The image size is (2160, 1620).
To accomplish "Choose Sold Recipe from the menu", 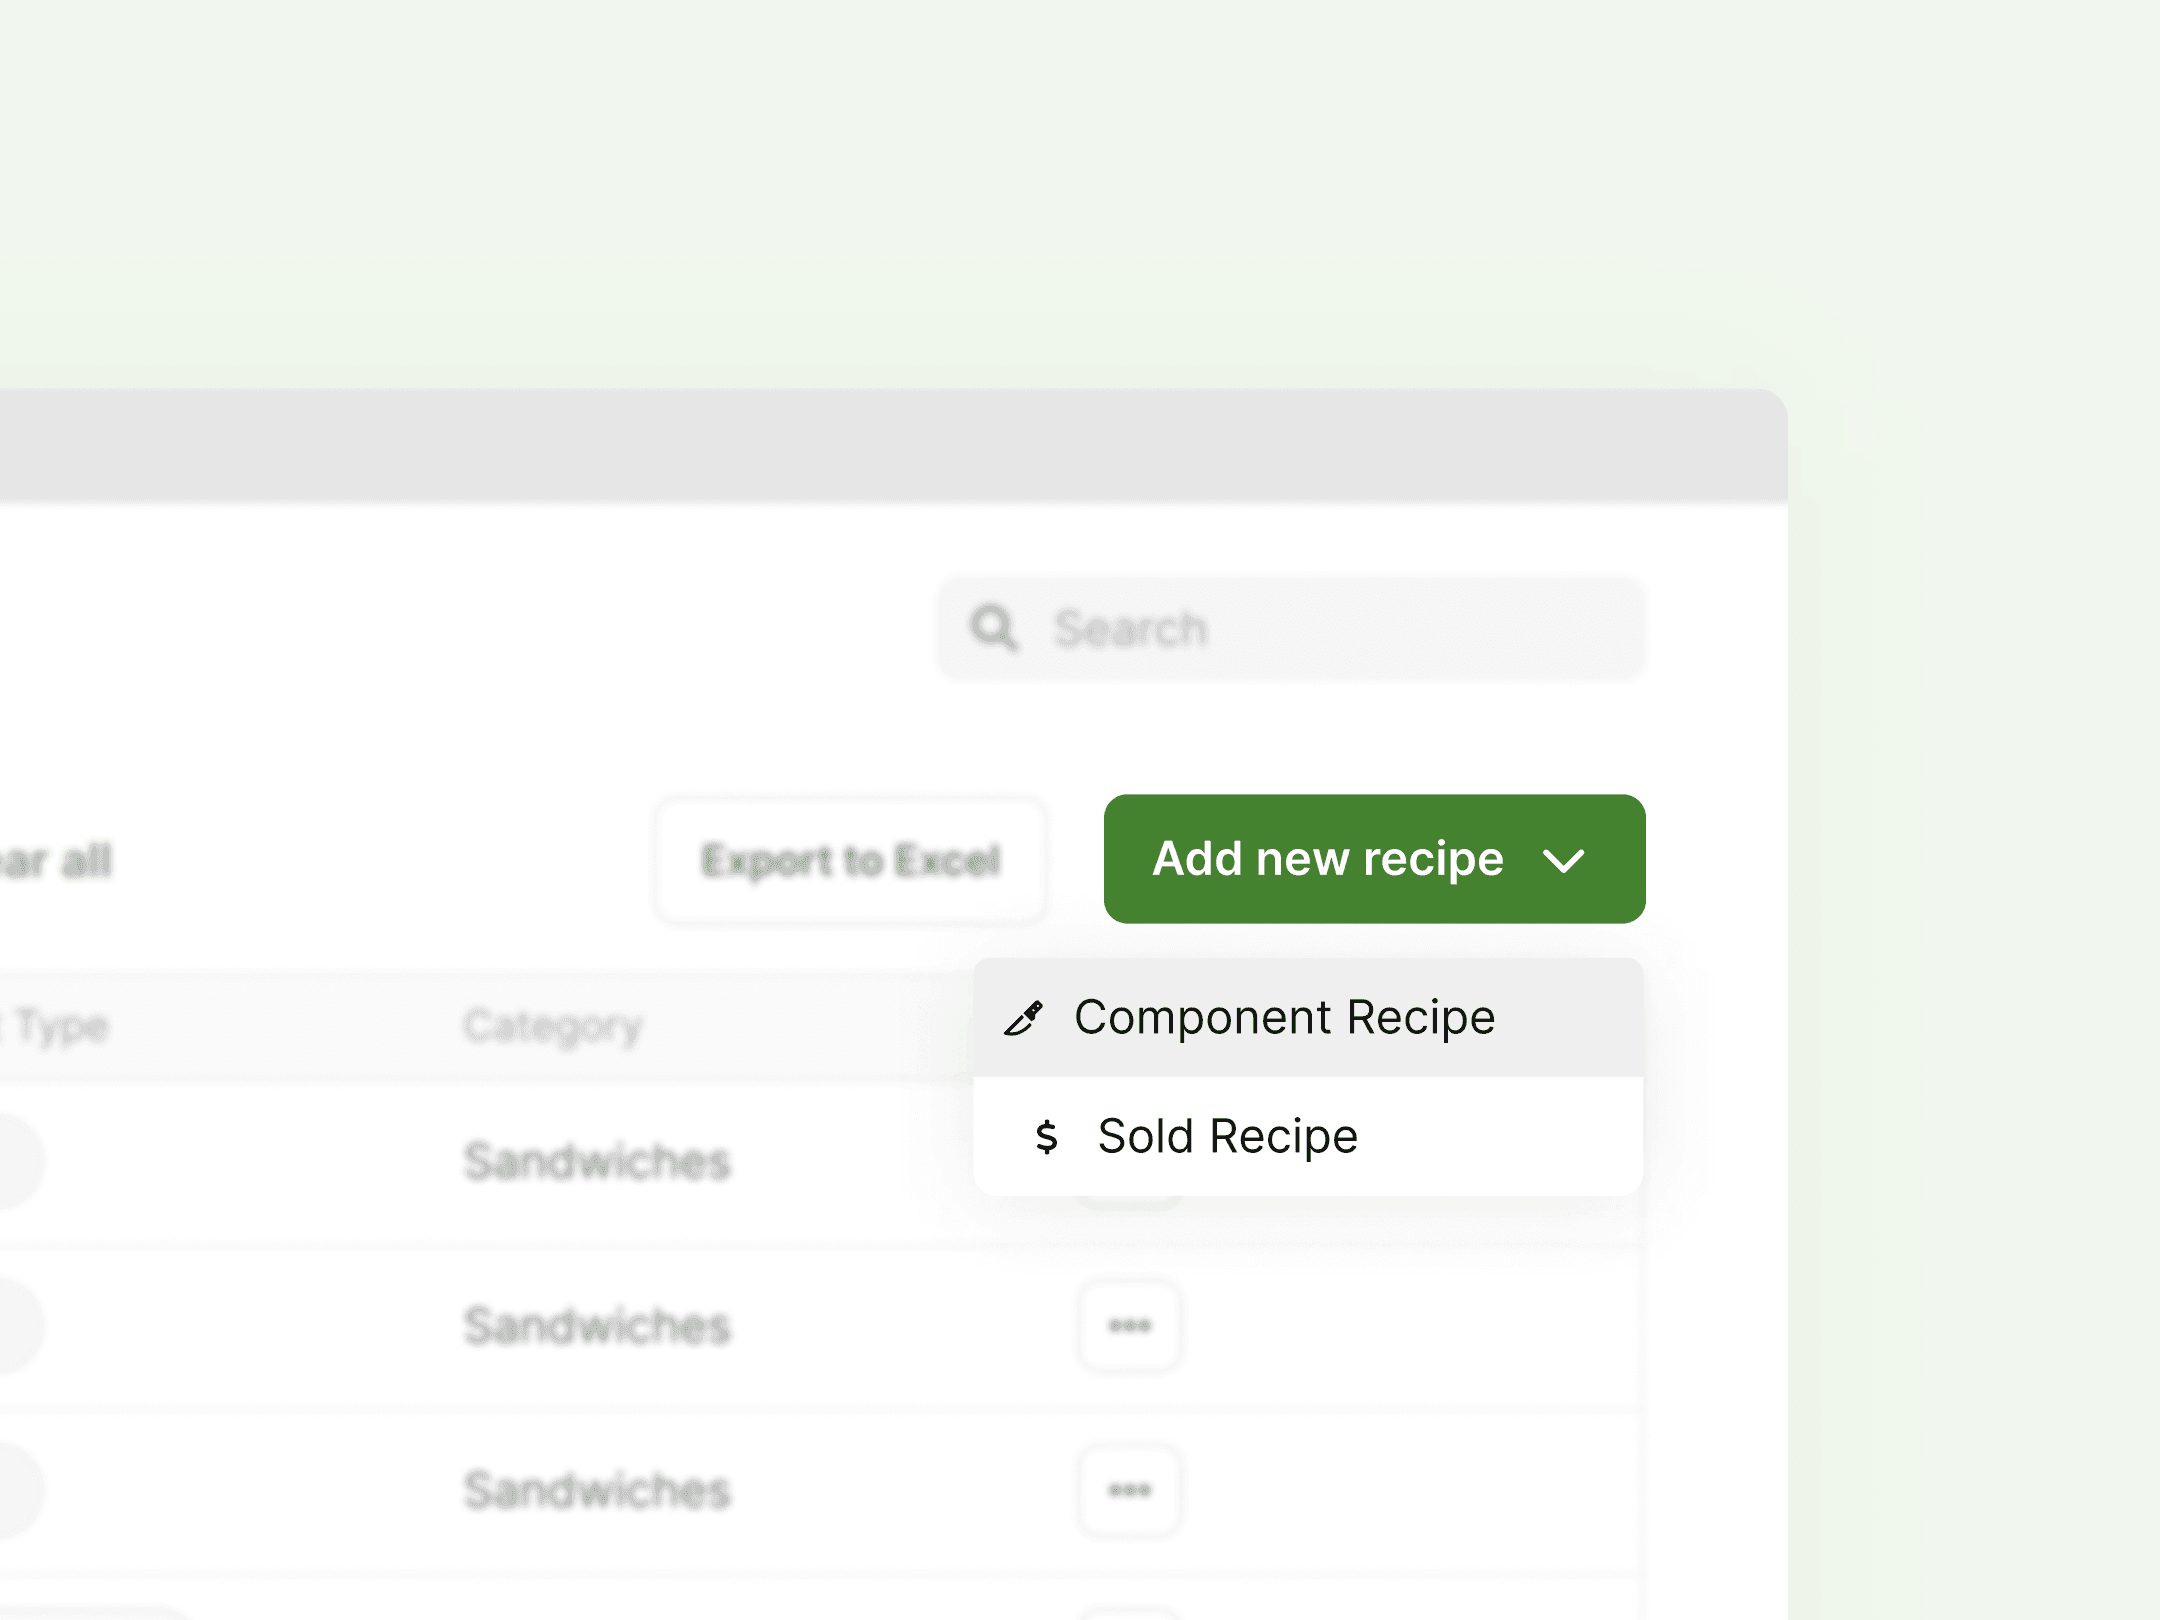I will 1227,1137.
